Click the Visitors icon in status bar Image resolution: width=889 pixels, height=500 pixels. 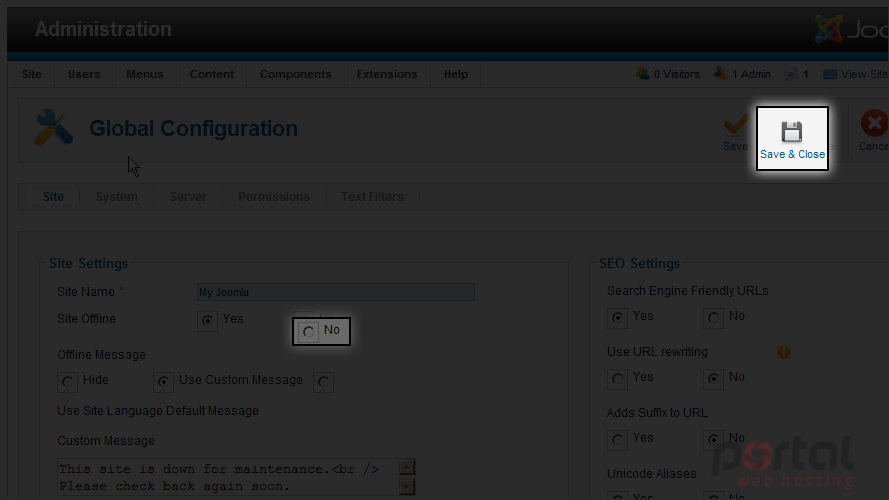(643, 74)
